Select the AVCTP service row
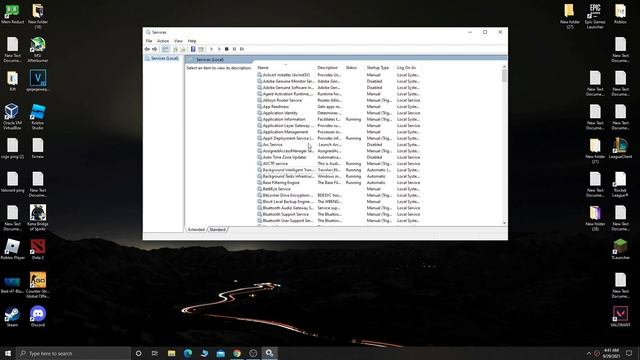 [x=339, y=163]
